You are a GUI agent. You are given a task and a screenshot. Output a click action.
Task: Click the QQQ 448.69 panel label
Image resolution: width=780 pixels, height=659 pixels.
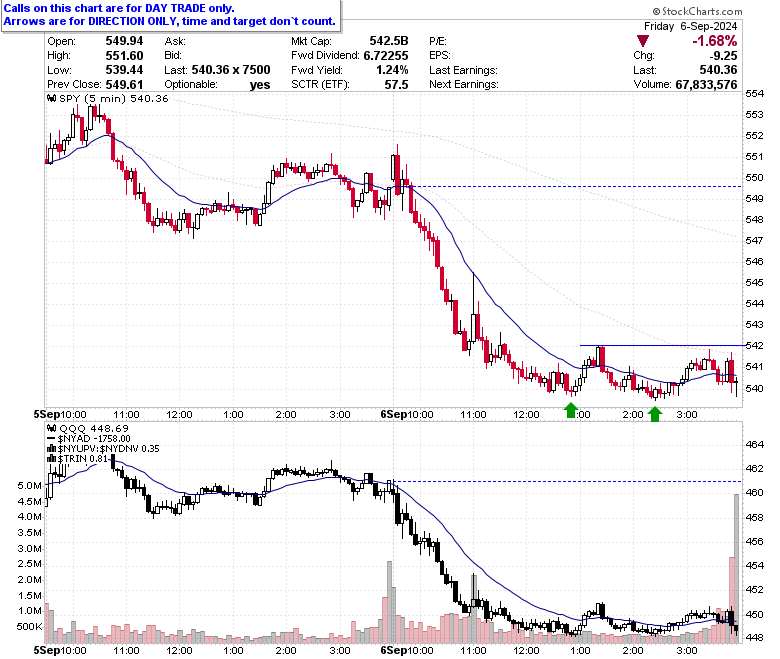tap(94, 428)
